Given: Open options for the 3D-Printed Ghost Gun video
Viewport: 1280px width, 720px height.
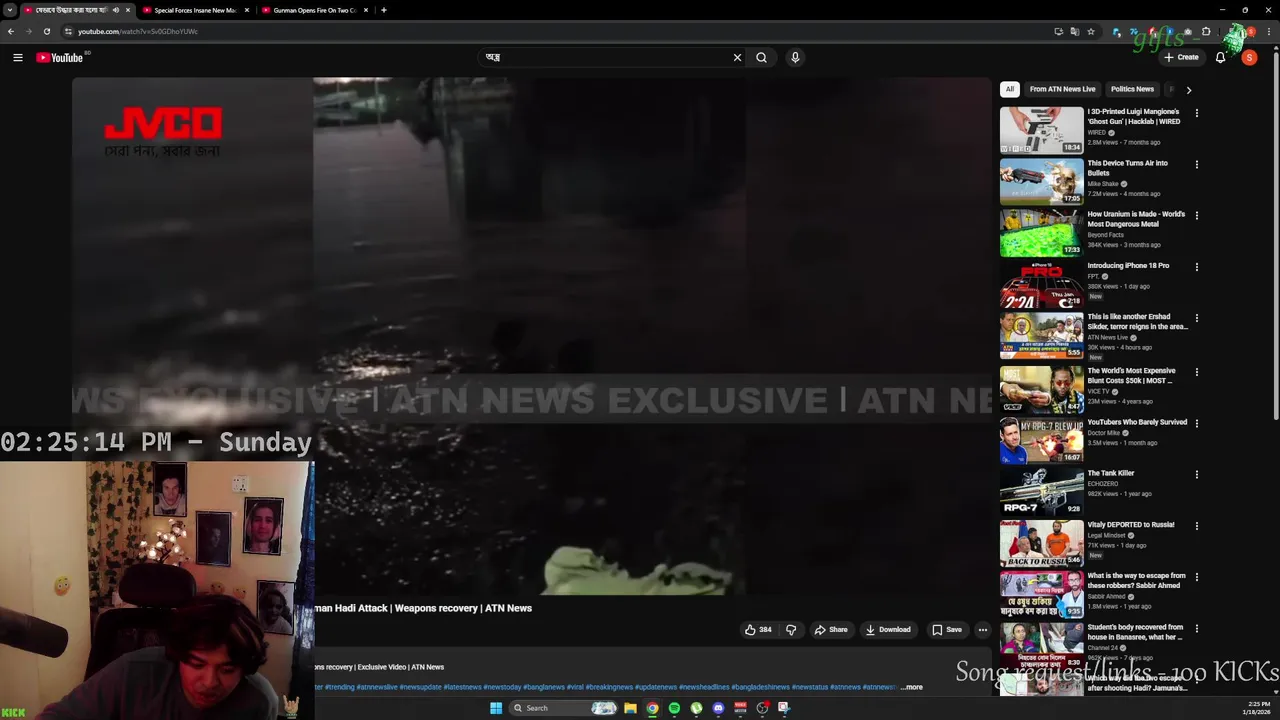Looking at the screenshot, I should coord(1196,113).
